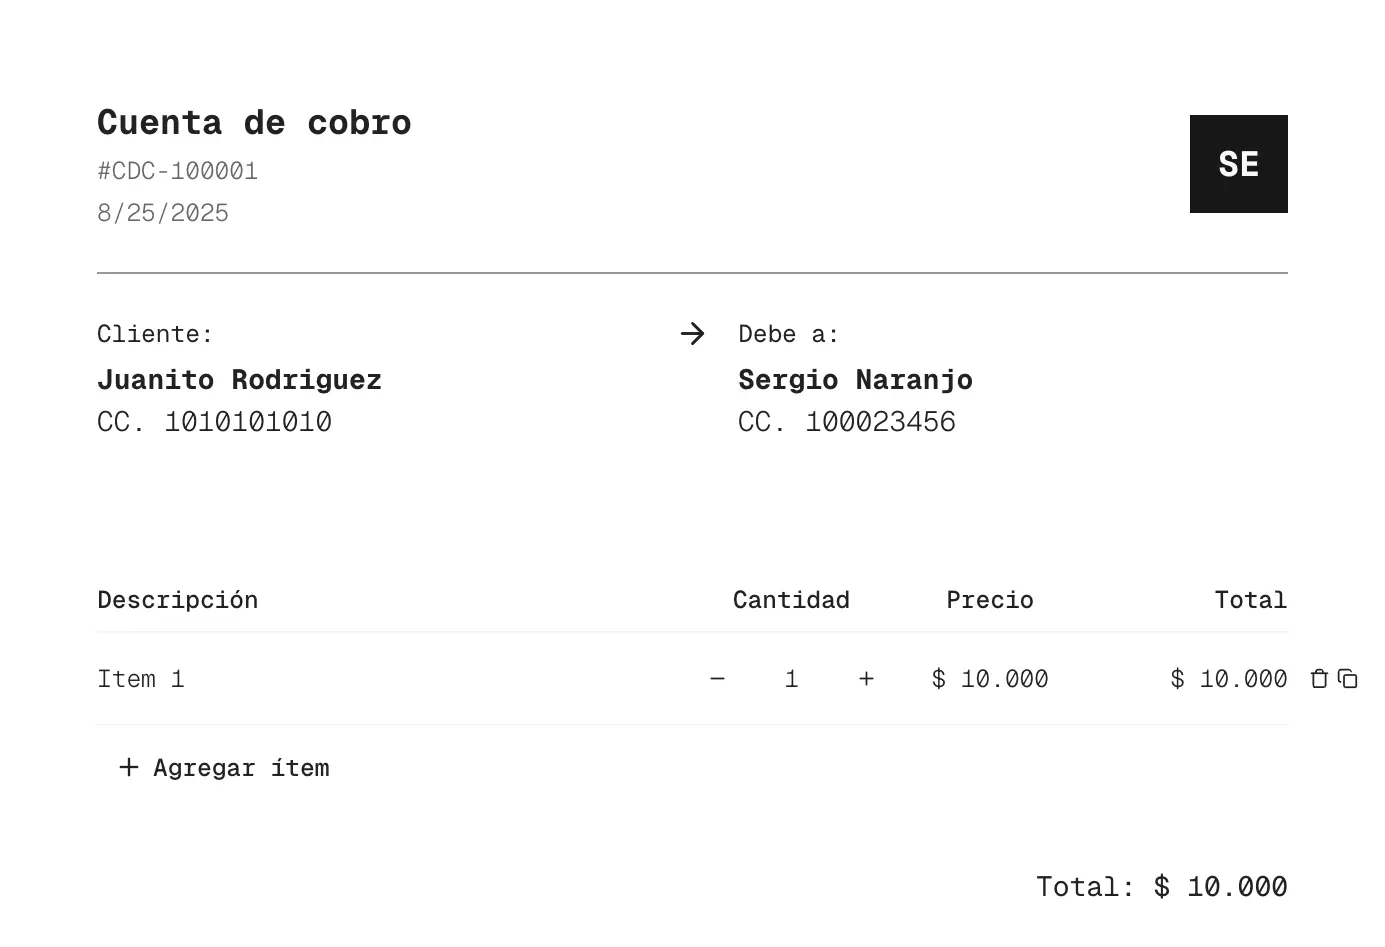Image resolution: width=1385 pixels, height=947 pixels.
Task: Edit payee name Sergio Naranjo
Action: (855, 380)
